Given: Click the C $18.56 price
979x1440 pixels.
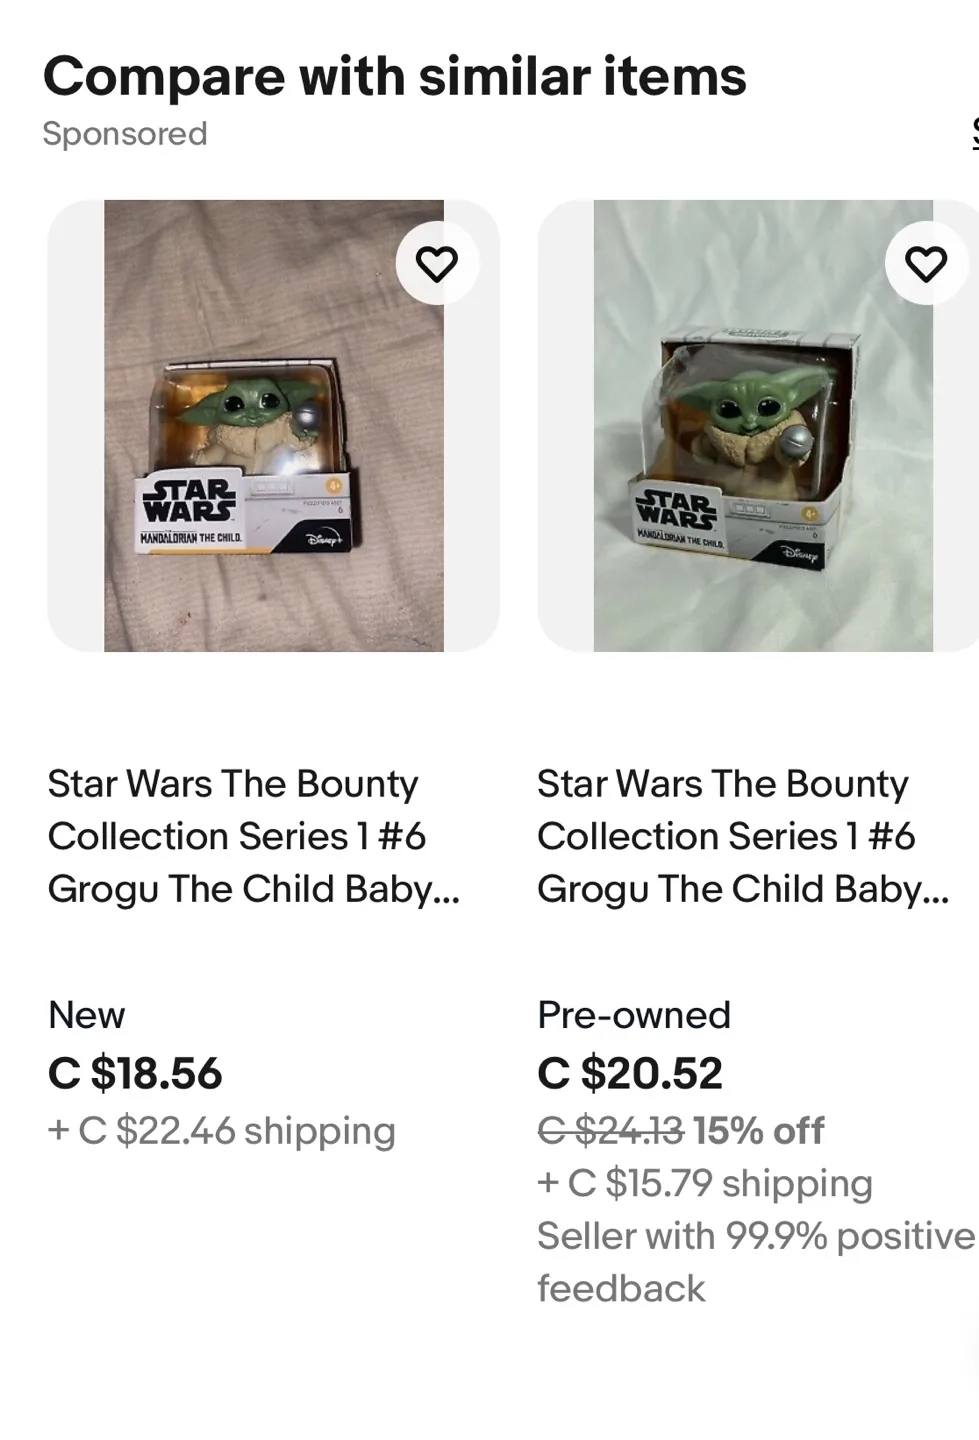Looking at the screenshot, I should coord(135,1074).
